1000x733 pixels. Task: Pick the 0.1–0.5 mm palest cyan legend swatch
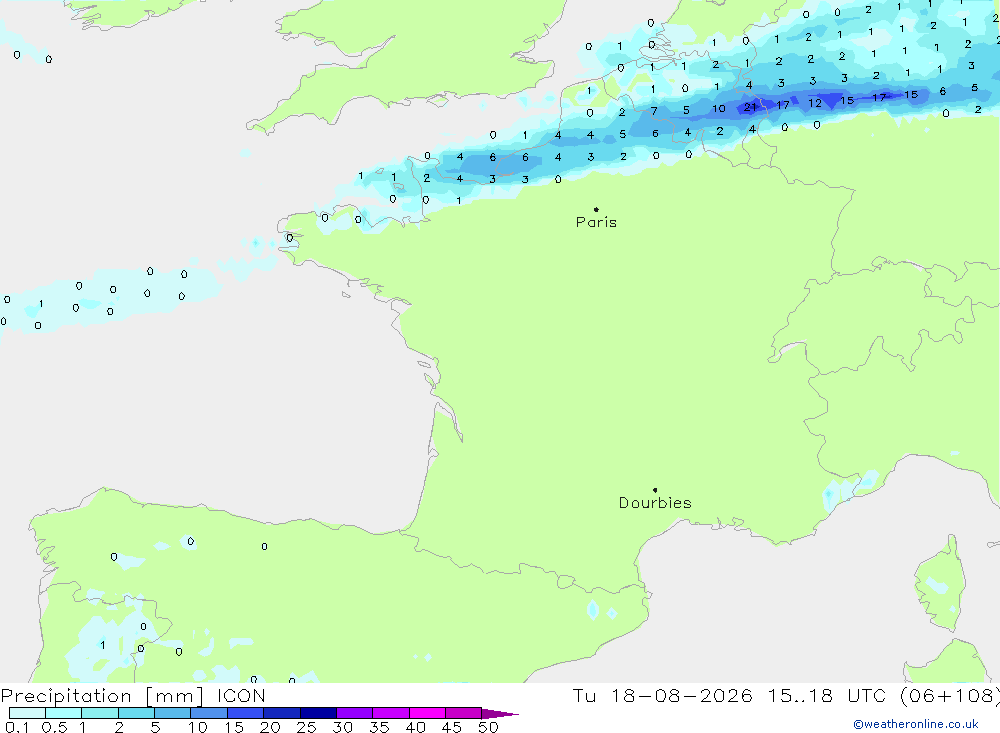pos(27,713)
